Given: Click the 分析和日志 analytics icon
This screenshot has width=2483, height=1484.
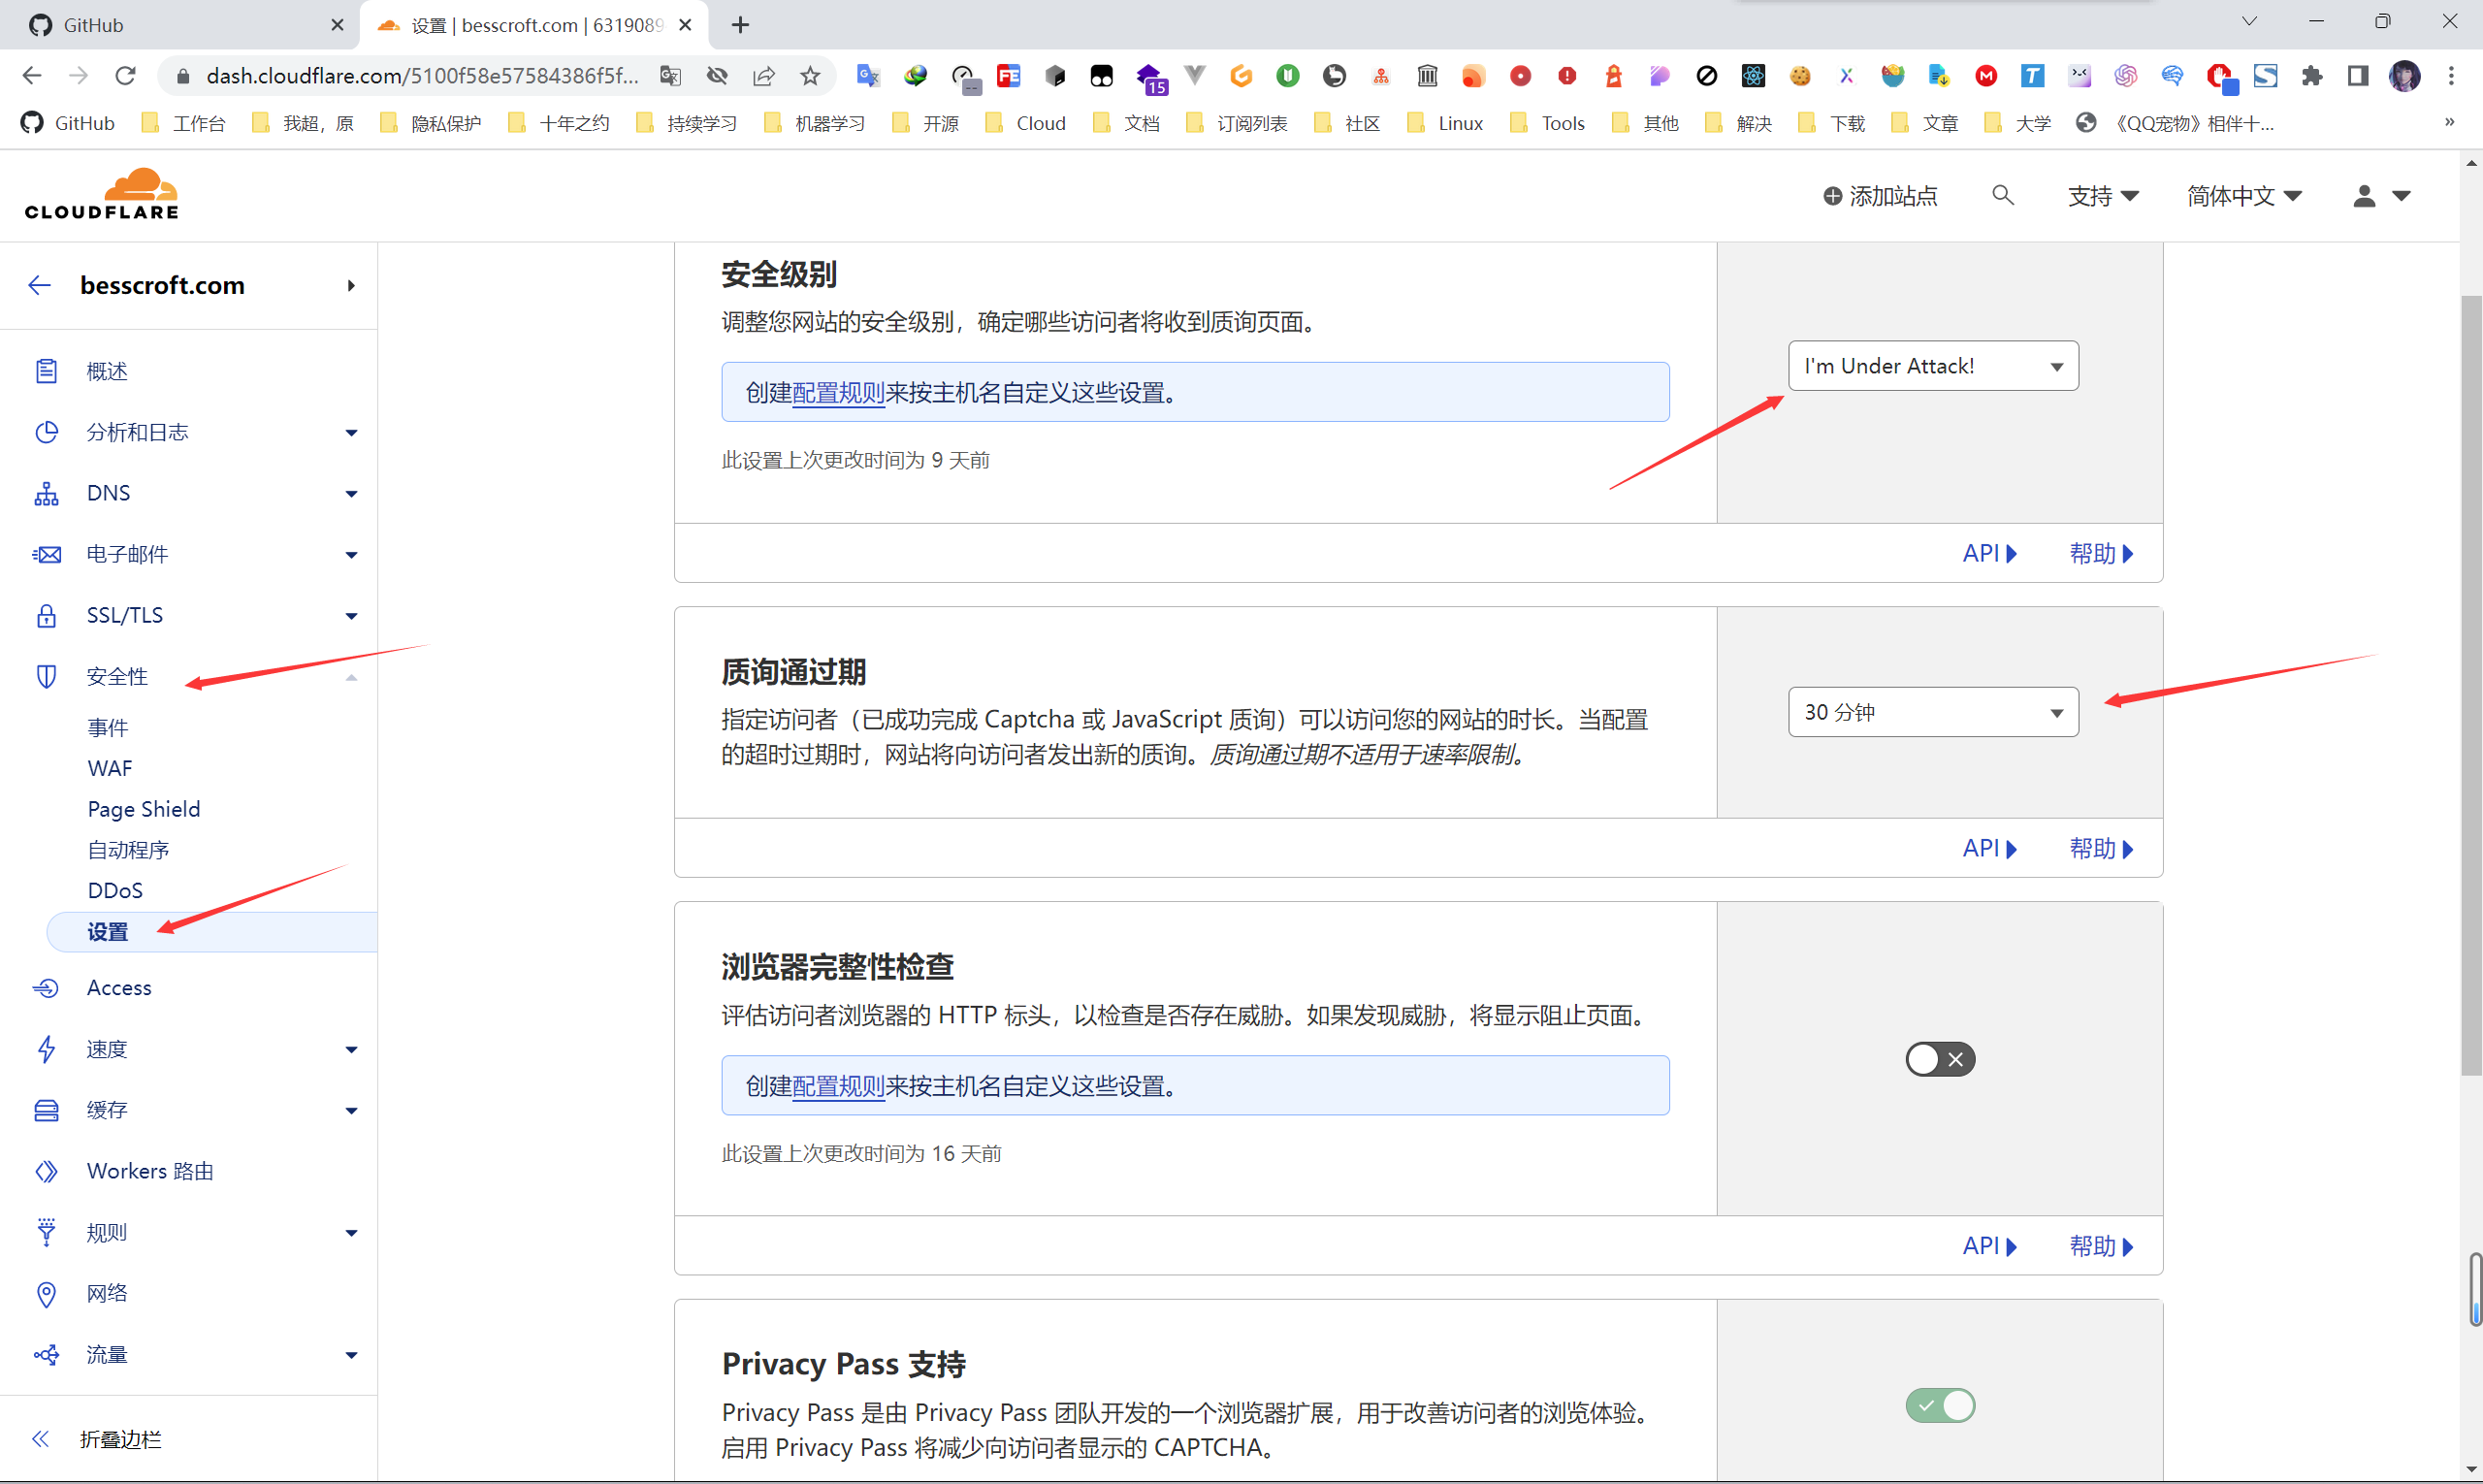Looking at the screenshot, I should 46,432.
